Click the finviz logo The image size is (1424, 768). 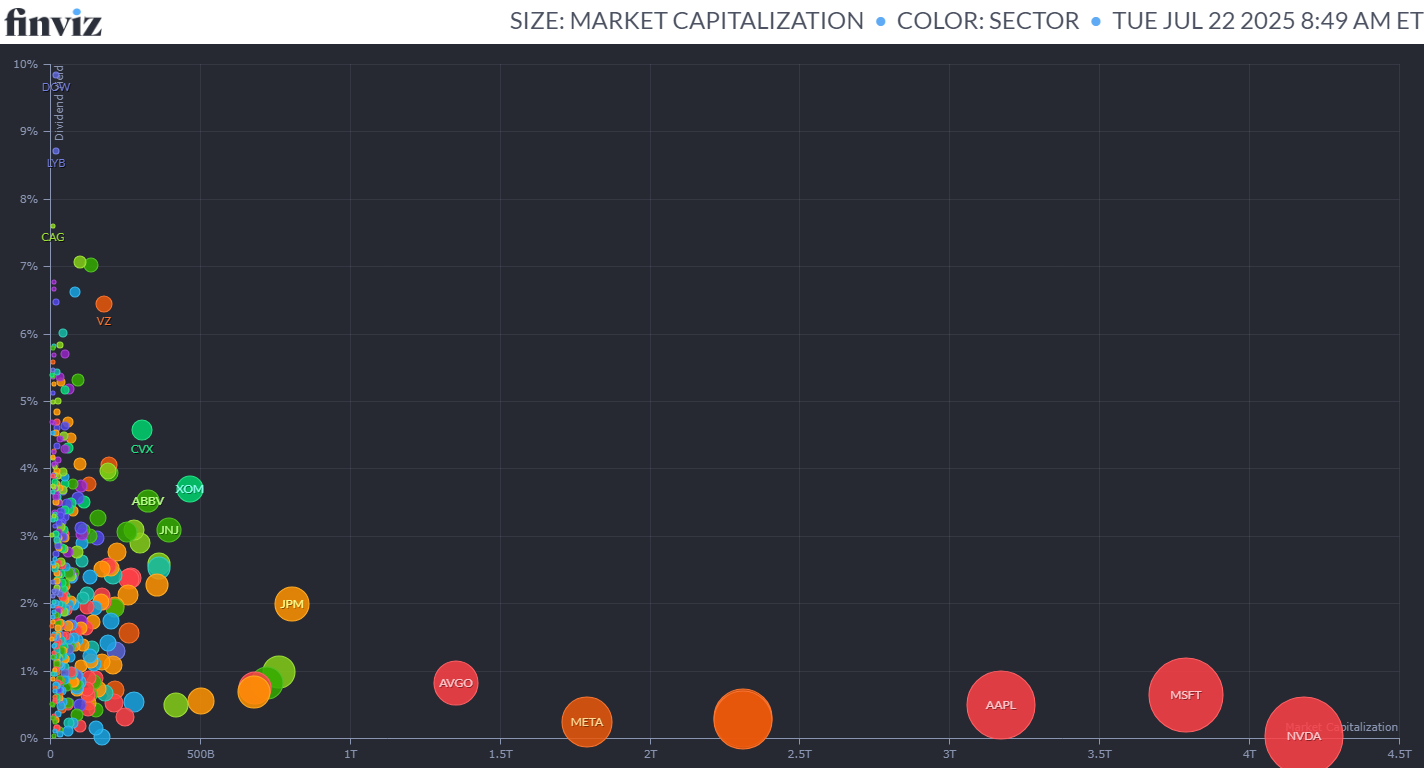(x=53, y=21)
